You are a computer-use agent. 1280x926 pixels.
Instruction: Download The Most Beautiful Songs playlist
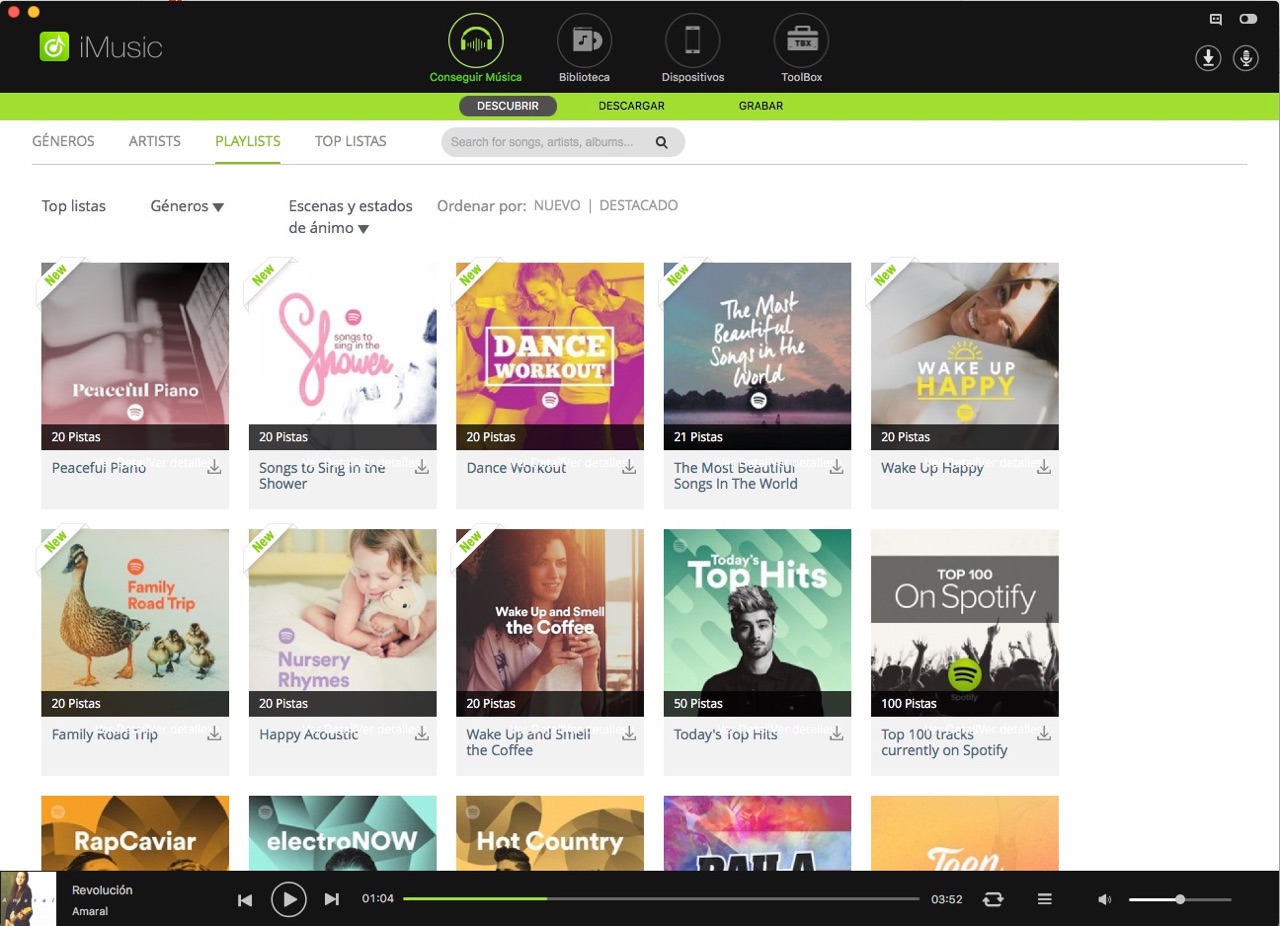tap(837, 467)
